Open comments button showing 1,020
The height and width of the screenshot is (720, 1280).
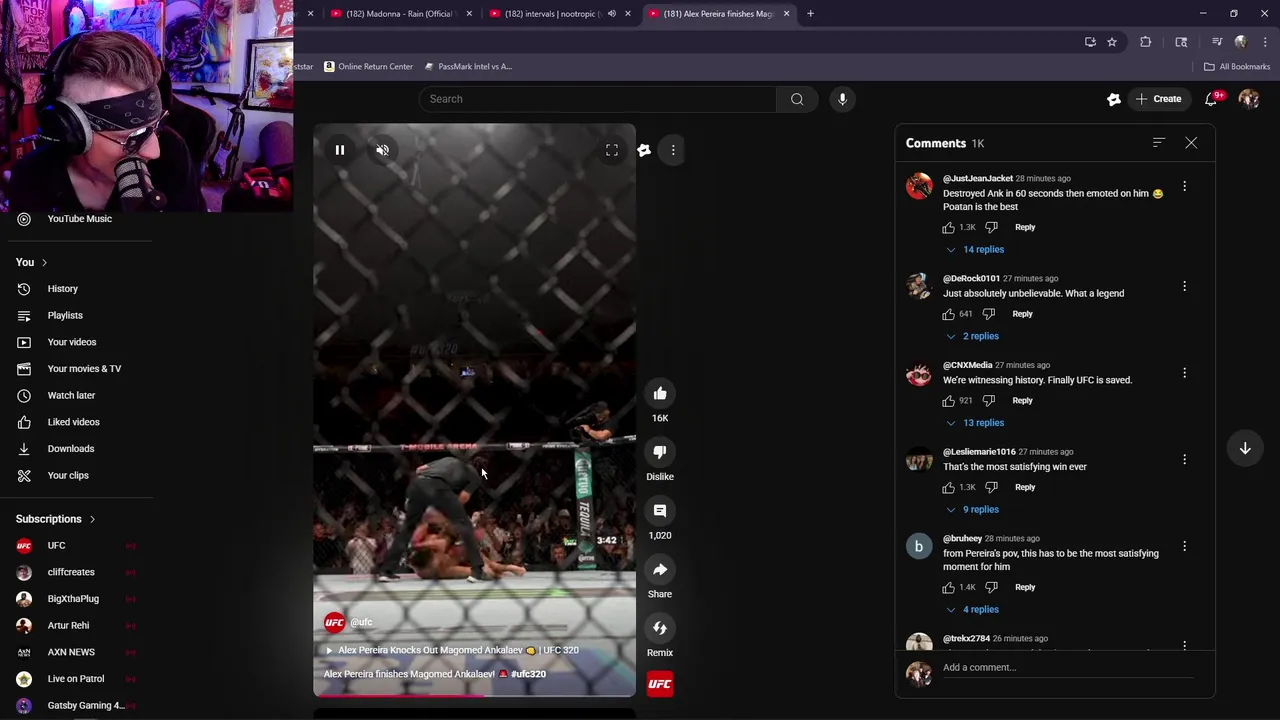(x=660, y=511)
